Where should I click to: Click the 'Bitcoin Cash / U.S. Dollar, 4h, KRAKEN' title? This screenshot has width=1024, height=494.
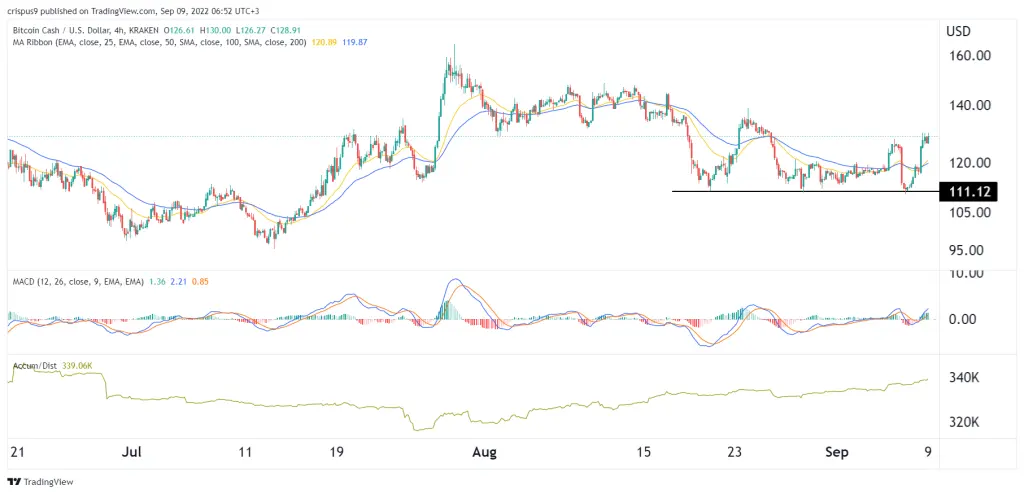pos(86,30)
